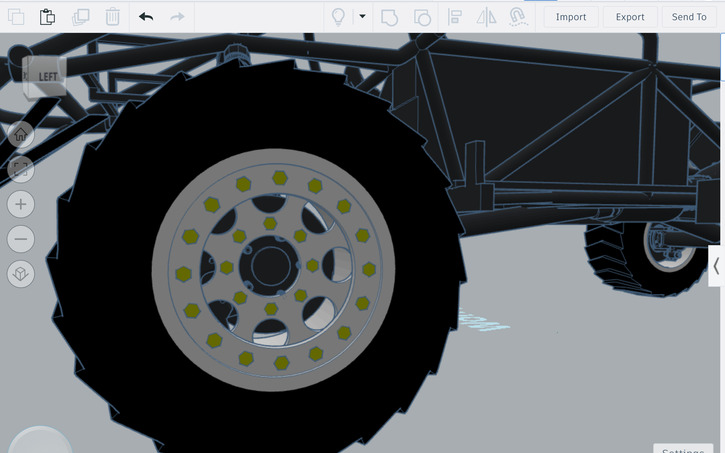The height and width of the screenshot is (453, 725).
Task: Click the Import button
Action: 571,17
